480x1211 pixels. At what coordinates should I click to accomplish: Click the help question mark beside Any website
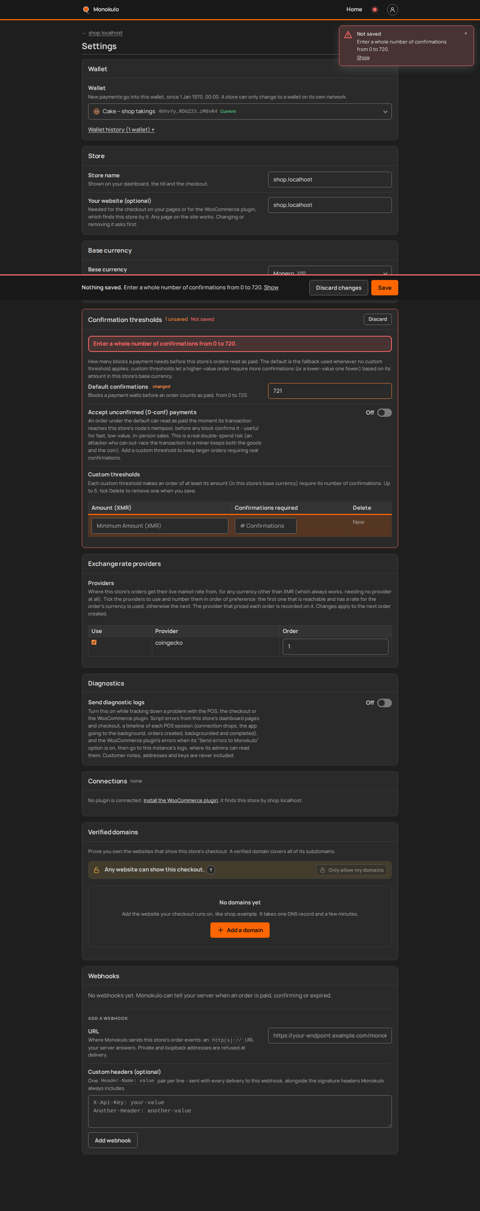(211, 870)
